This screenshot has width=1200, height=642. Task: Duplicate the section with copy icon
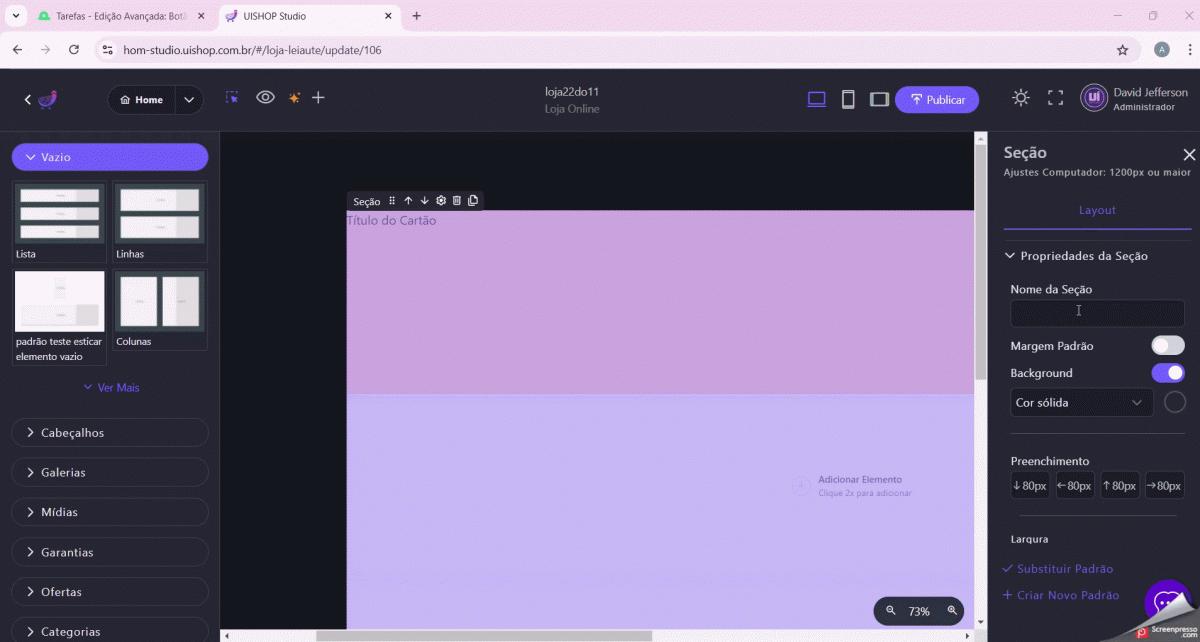pyautogui.click(x=473, y=201)
